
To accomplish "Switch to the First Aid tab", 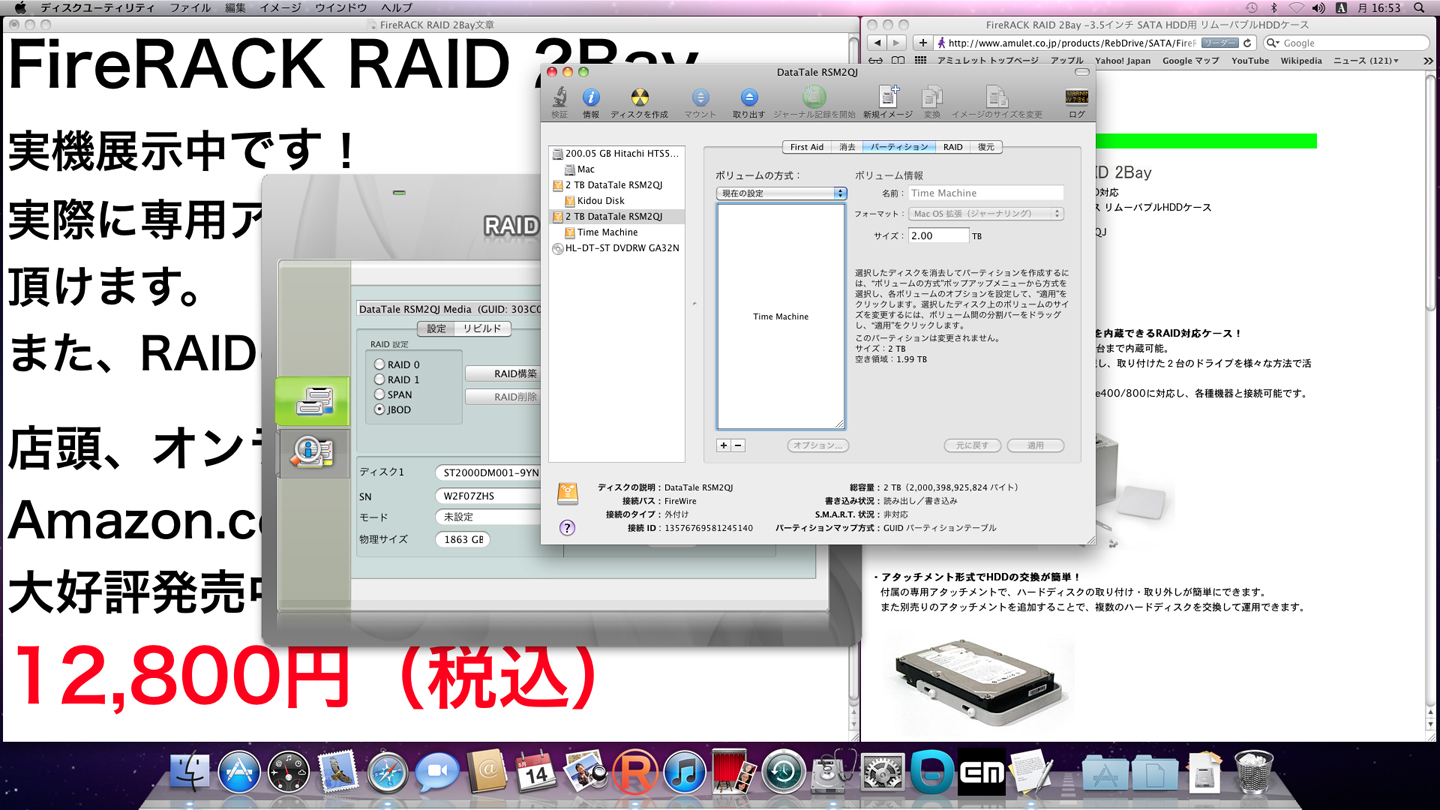I will (807, 147).
